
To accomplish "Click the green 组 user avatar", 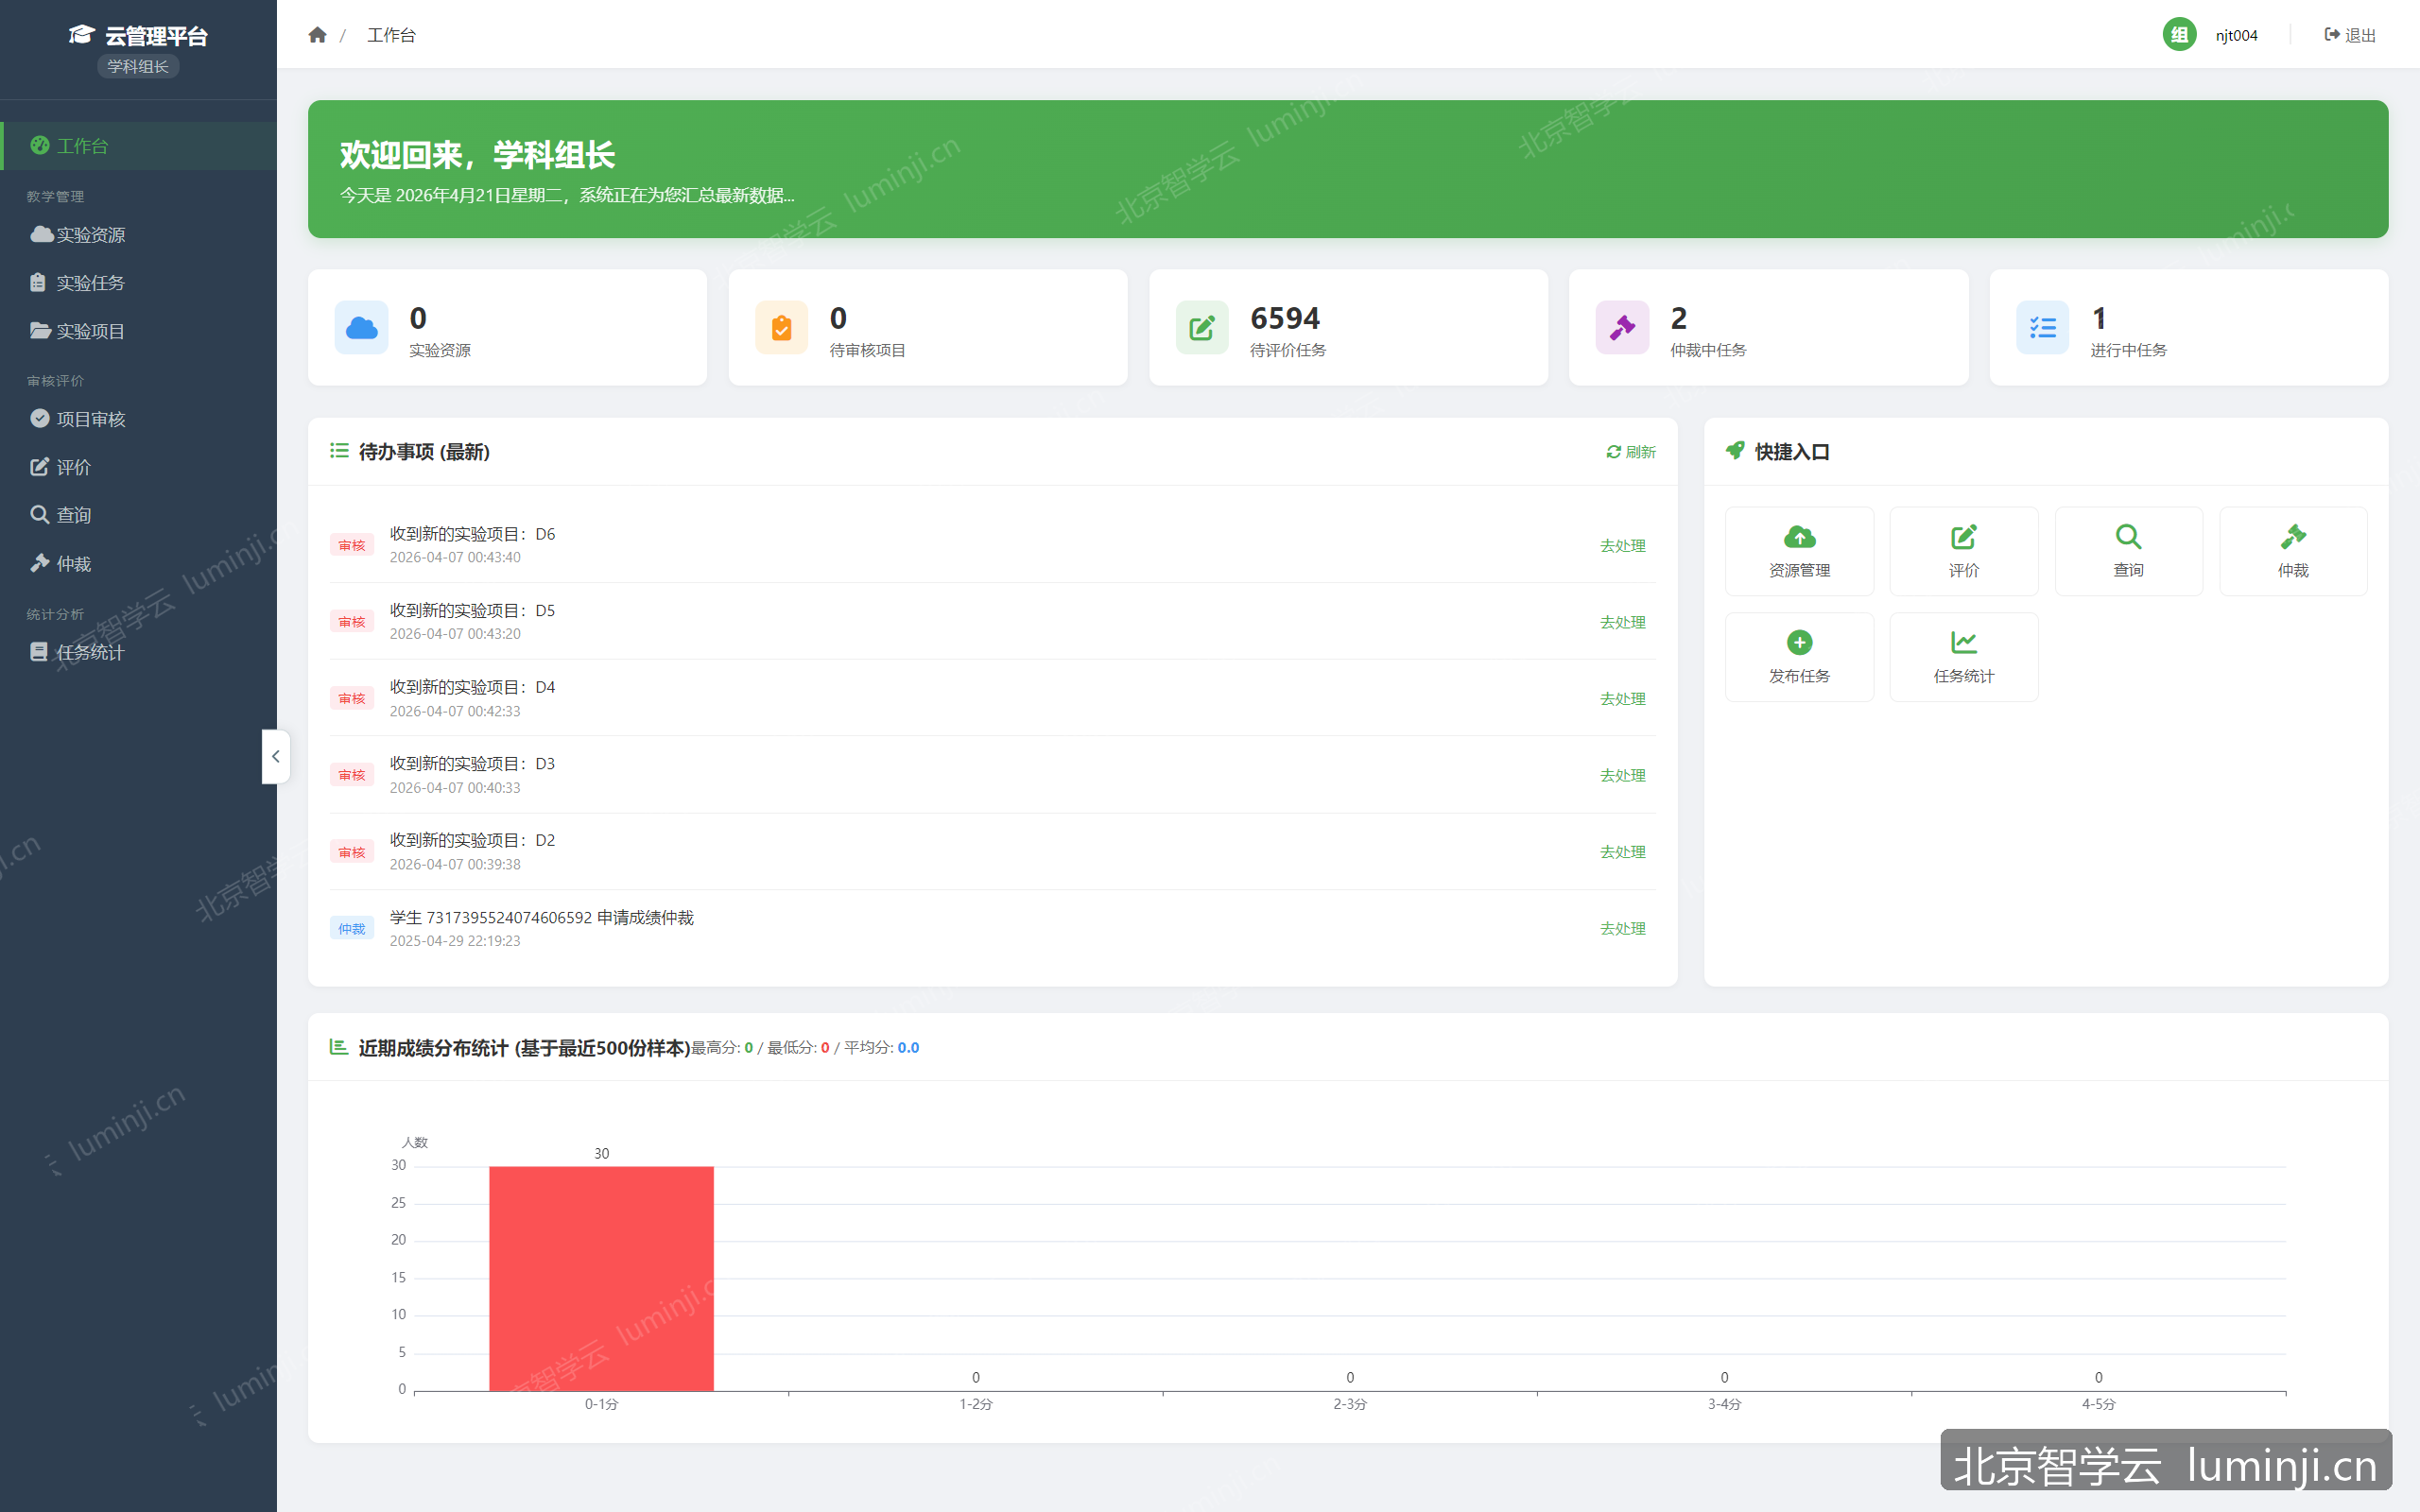I will pyautogui.click(x=2179, y=35).
